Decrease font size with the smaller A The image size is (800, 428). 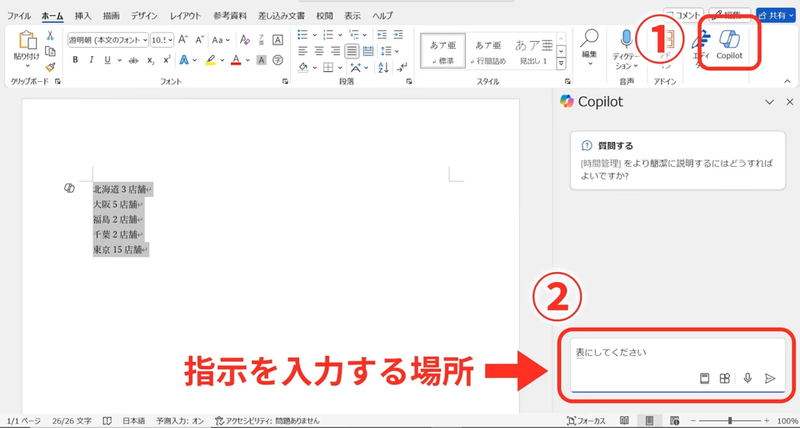(199, 39)
